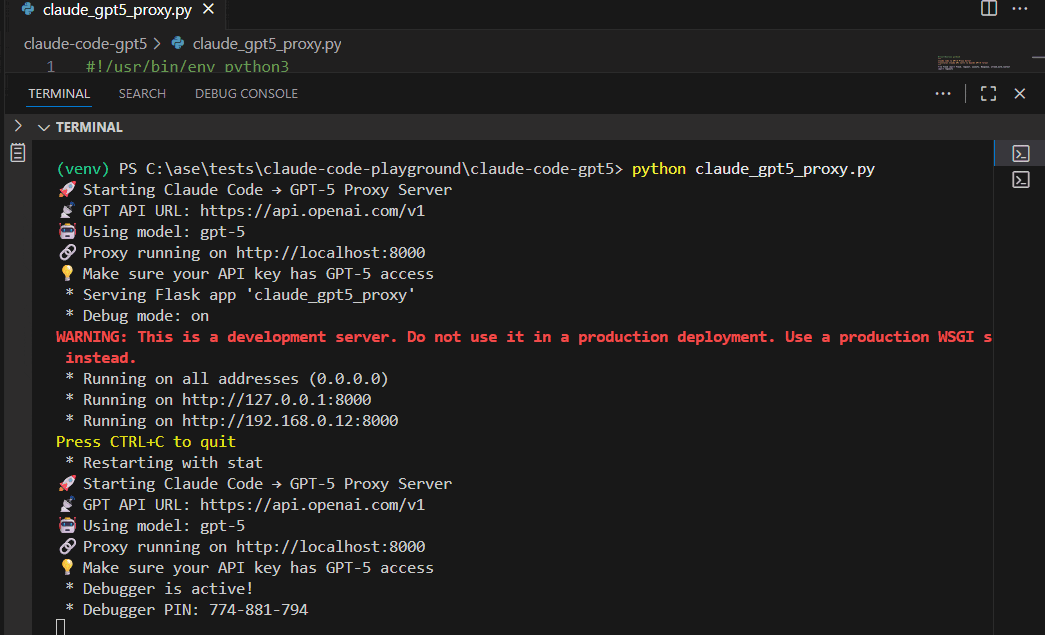Screen dimensions: 1045x635
Task: Open the https://api.openai.com/v1 link in first block
Action: point(312,211)
